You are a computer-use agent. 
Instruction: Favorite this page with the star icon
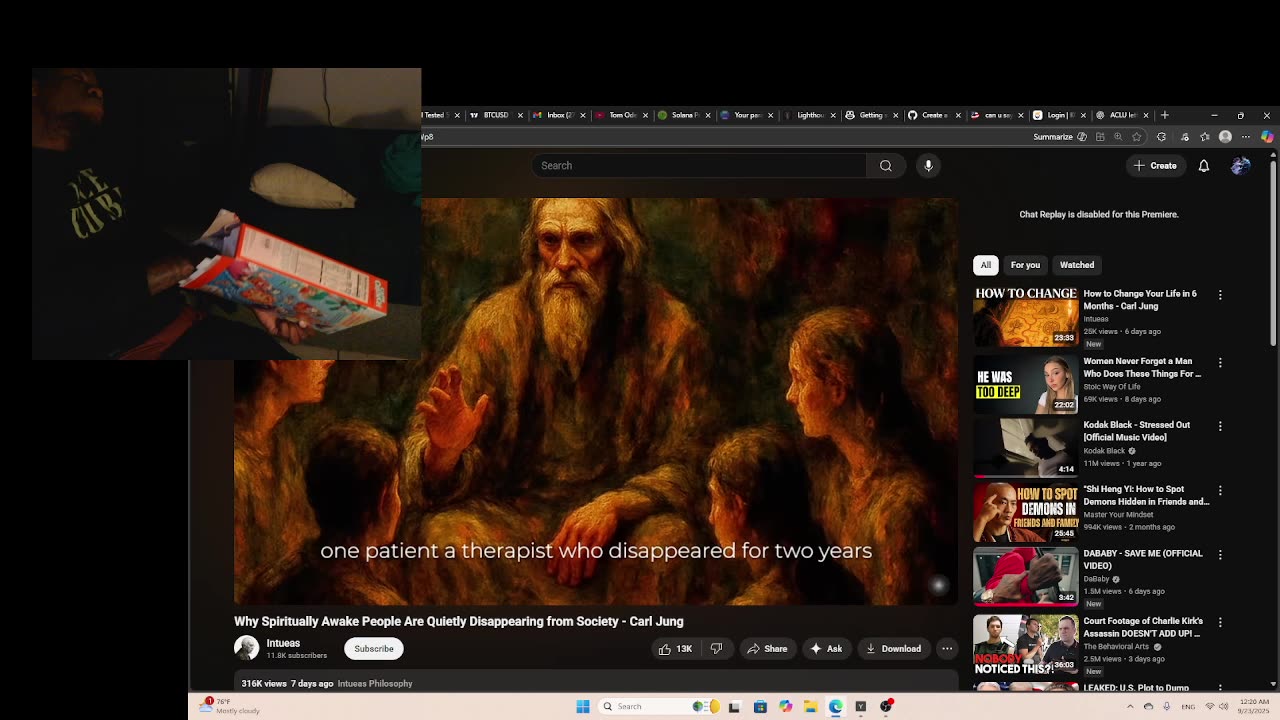tap(1136, 137)
